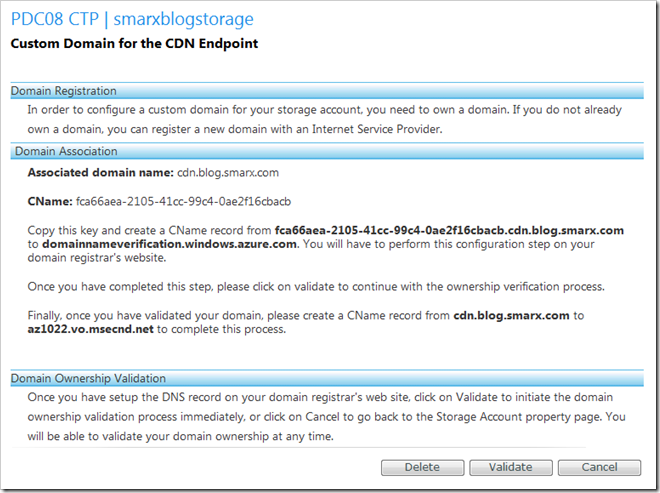Click the Associated domain name label
Image resolution: width=660 pixels, height=493 pixels.
[x=101, y=173]
